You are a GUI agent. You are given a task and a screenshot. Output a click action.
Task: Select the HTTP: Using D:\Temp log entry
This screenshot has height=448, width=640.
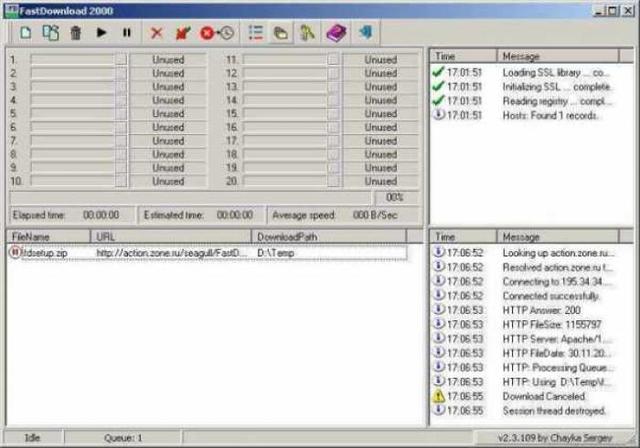tap(524, 382)
